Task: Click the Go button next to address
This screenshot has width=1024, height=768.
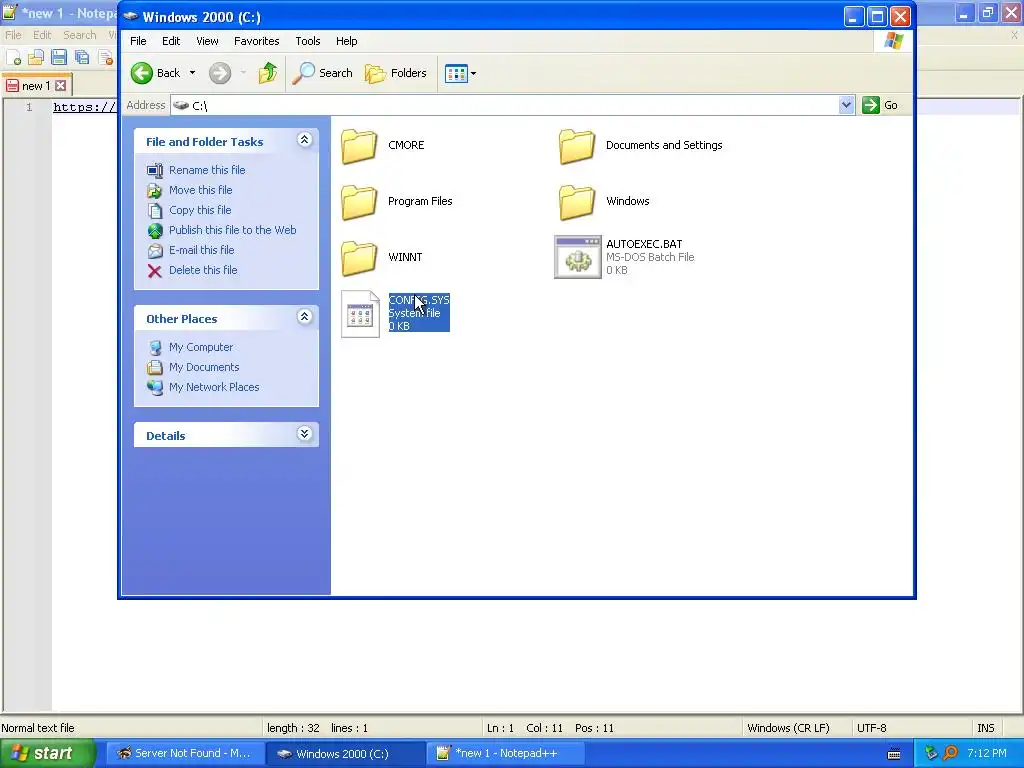Action: 880,105
